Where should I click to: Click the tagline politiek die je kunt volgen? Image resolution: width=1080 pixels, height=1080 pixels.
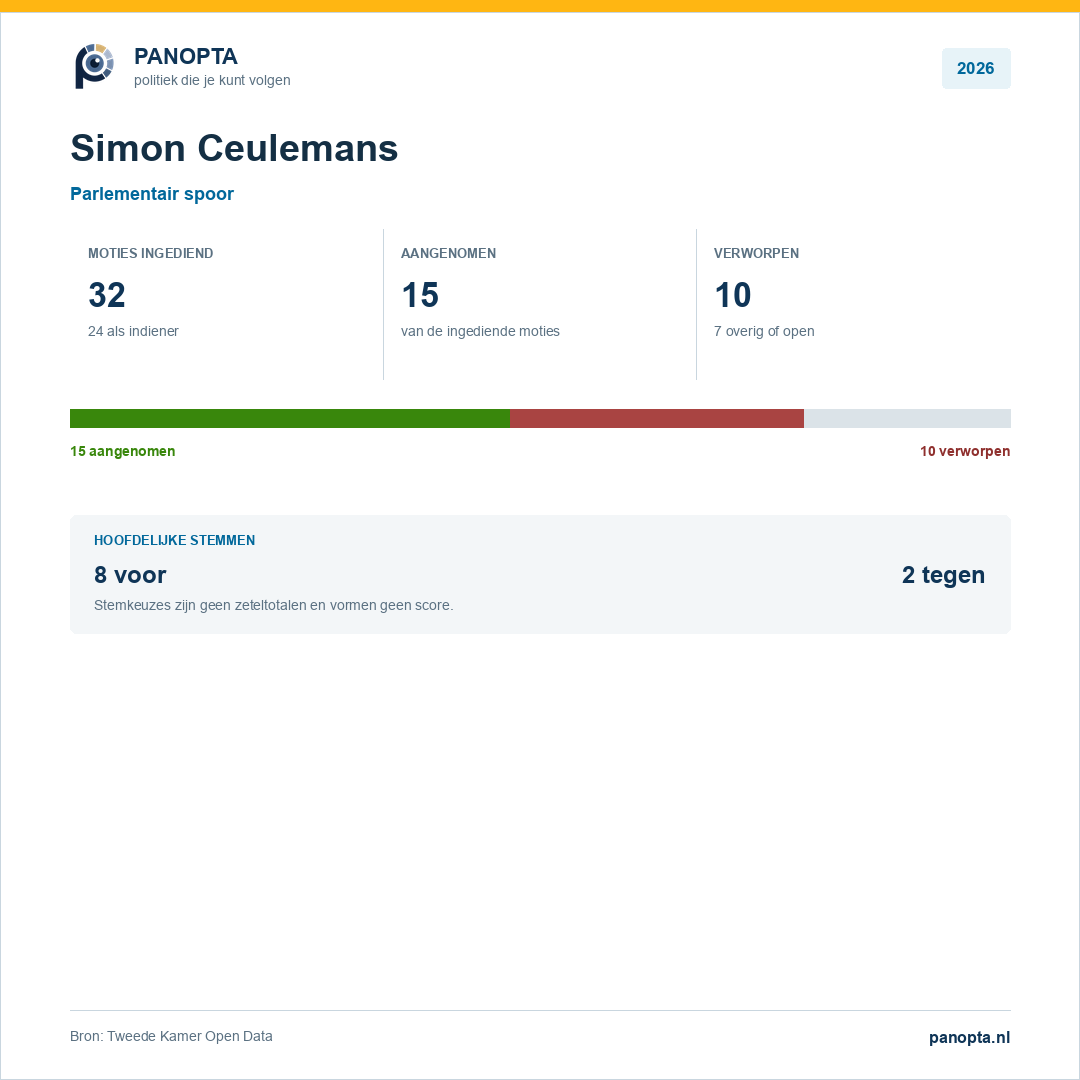click(x=212, y=80)
